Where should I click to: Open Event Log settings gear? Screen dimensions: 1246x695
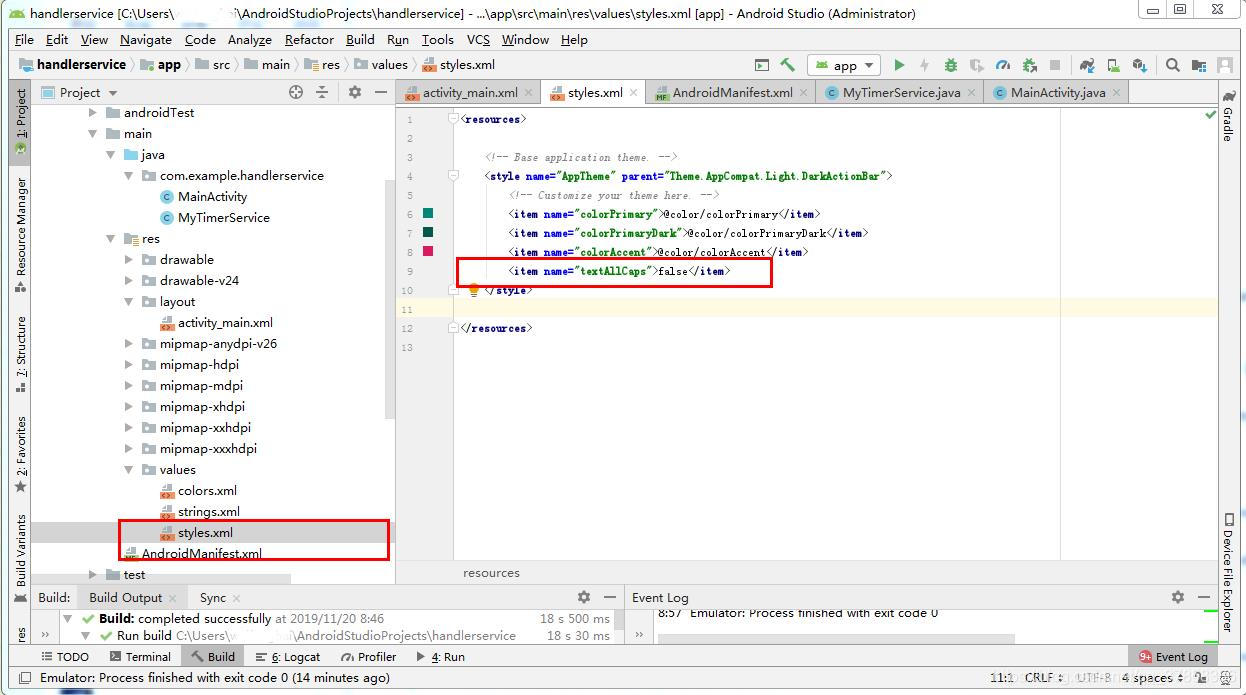(x=1177, y=597)
